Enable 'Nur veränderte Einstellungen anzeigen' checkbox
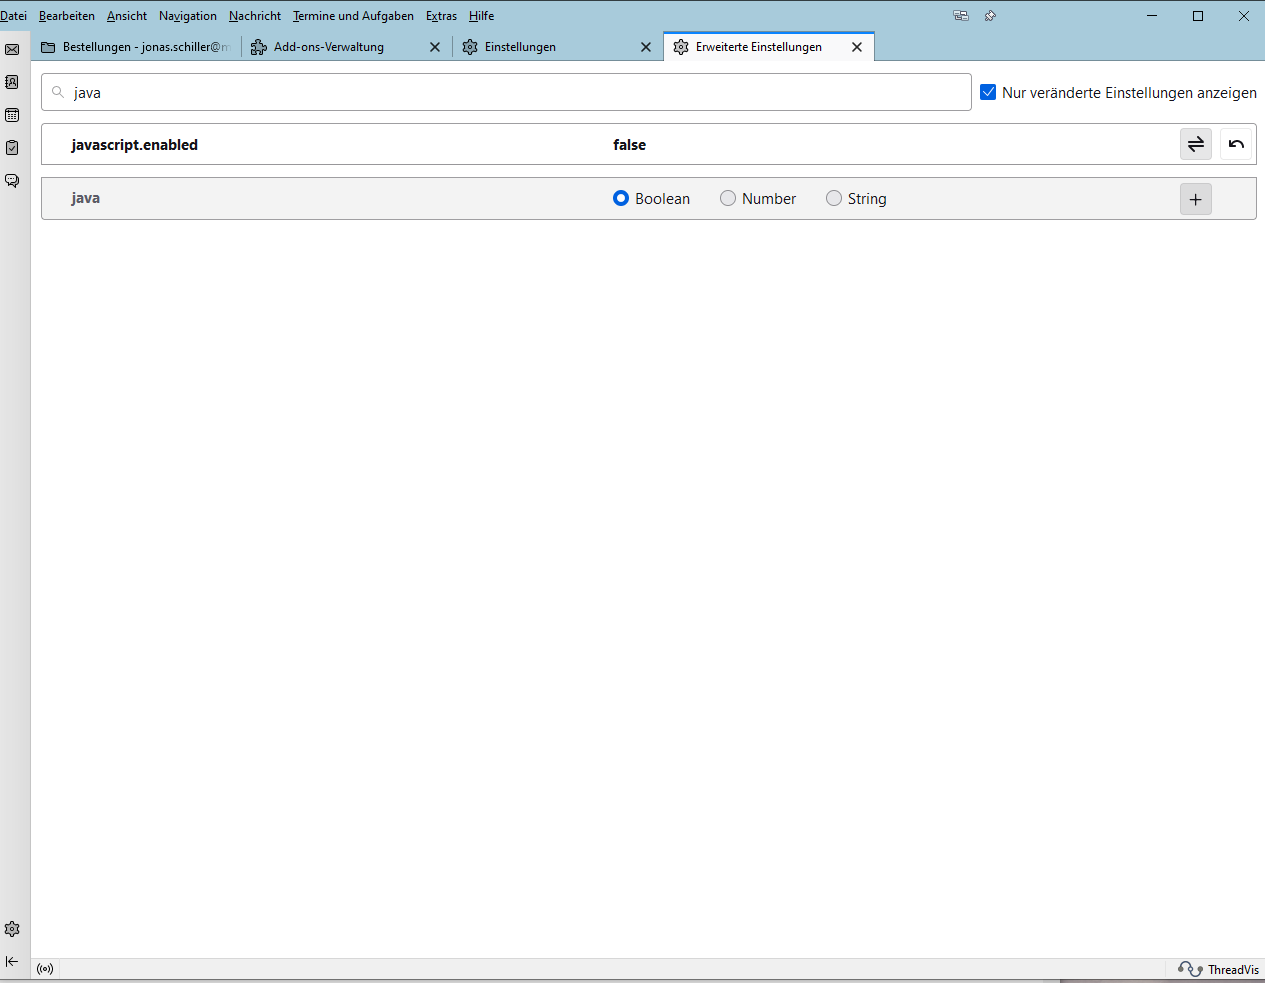This screenshot has height=983, width=1265. [x=988, y=91]
